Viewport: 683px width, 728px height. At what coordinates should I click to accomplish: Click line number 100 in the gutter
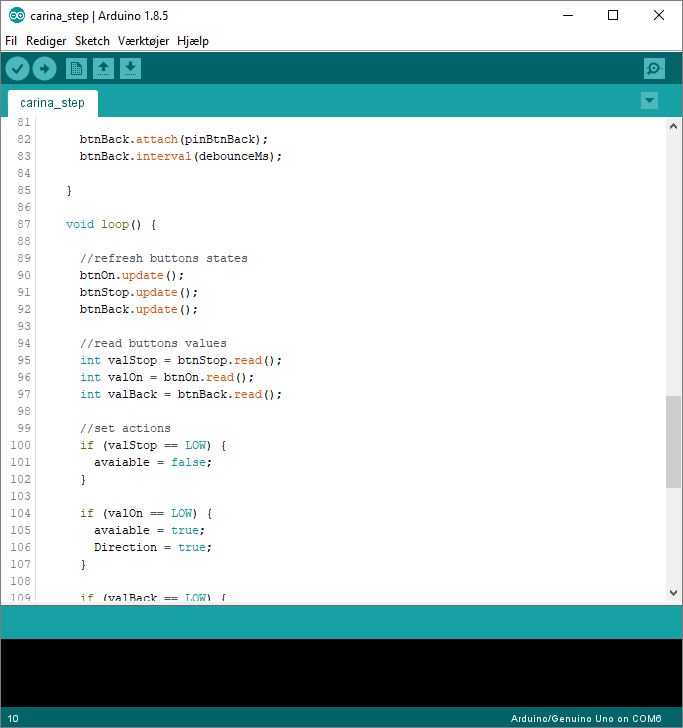pos(20,445)
